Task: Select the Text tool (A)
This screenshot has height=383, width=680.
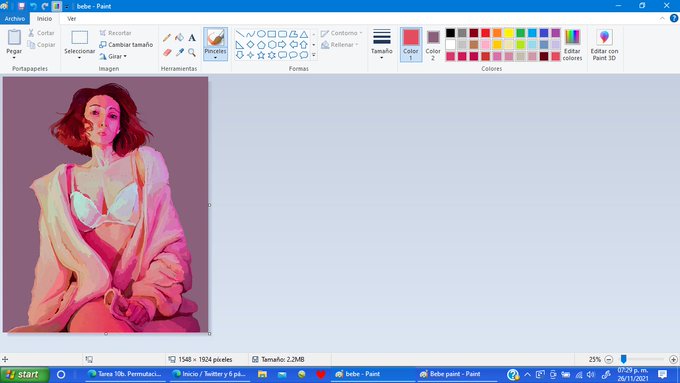Action: tap(192, 38)
